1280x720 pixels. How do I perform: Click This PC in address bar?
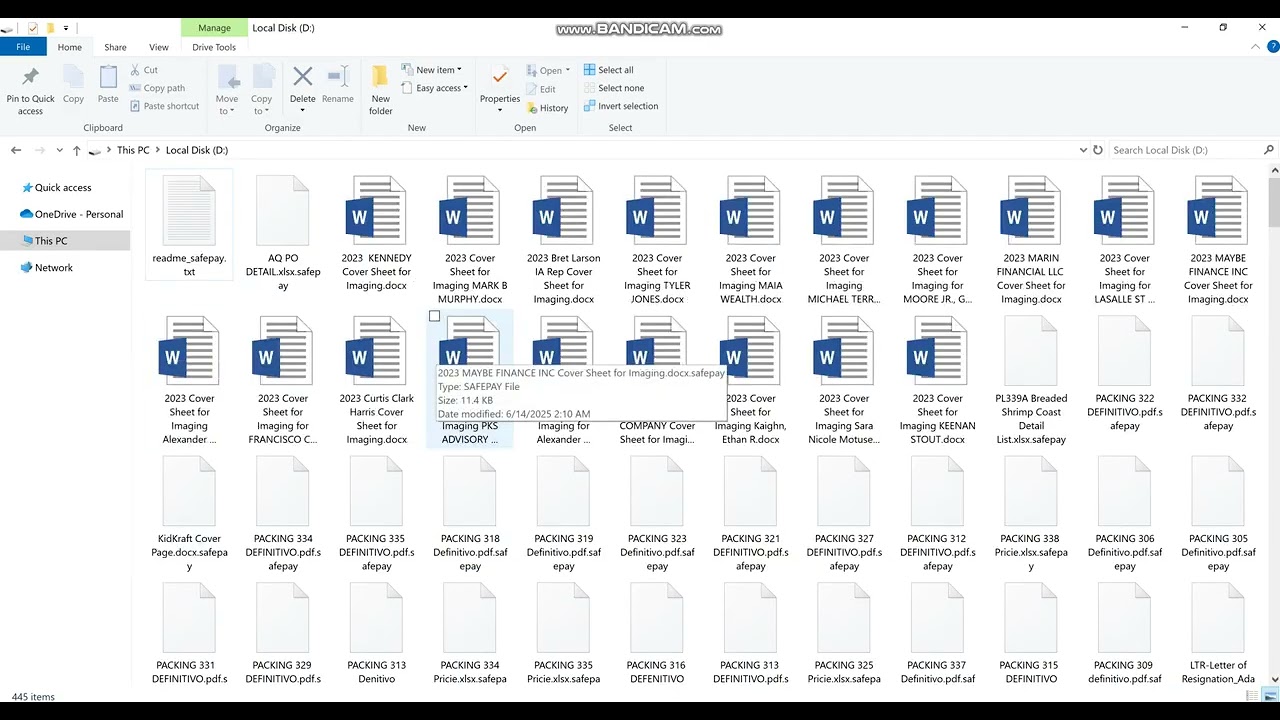(133, 150)
